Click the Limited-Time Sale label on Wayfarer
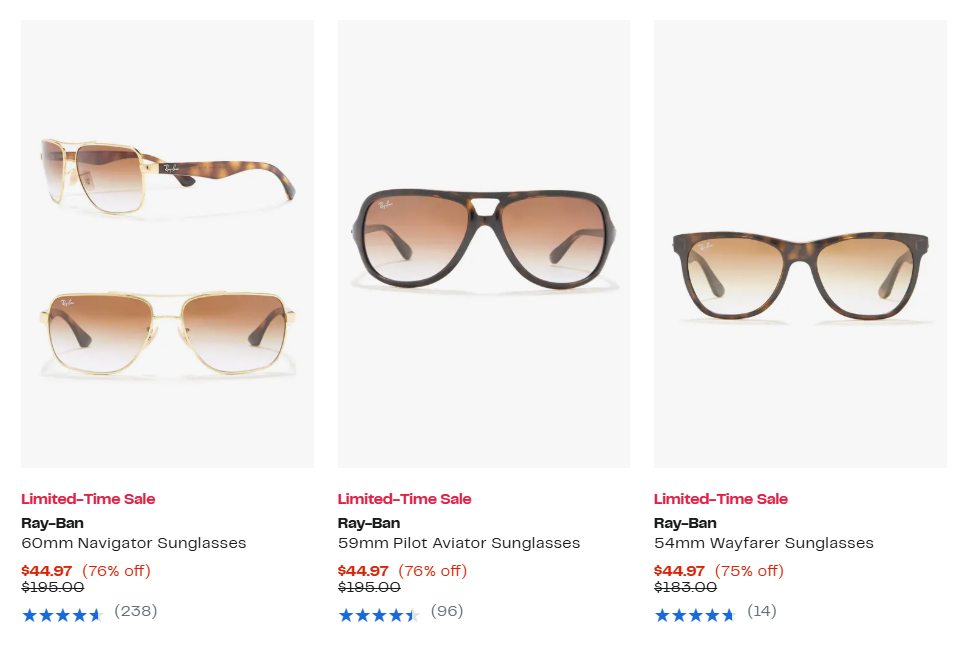962x654 pixels. (721, 499)
